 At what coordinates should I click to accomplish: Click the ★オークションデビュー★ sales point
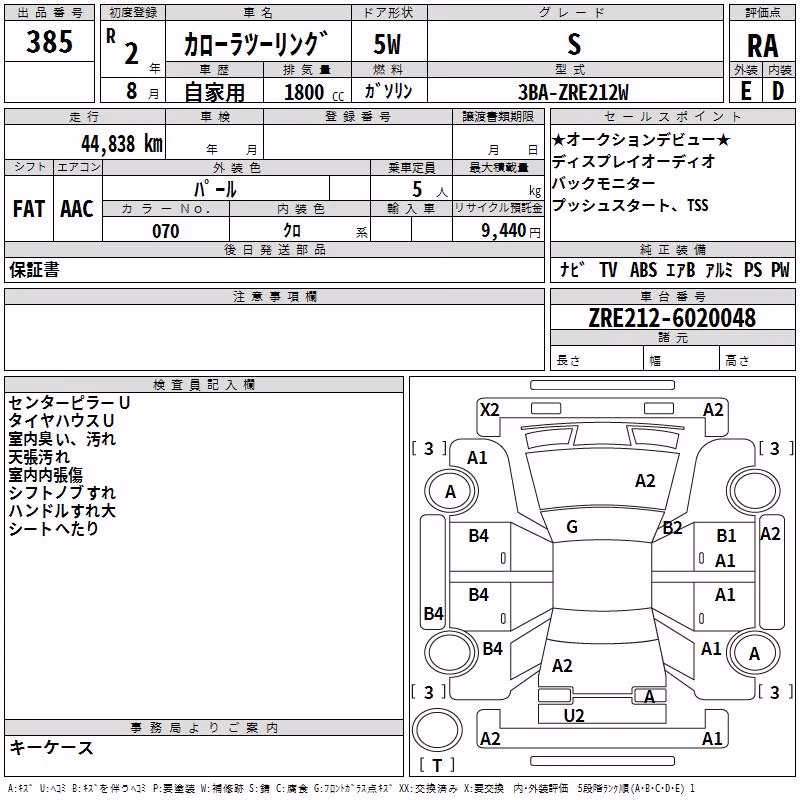641,140
